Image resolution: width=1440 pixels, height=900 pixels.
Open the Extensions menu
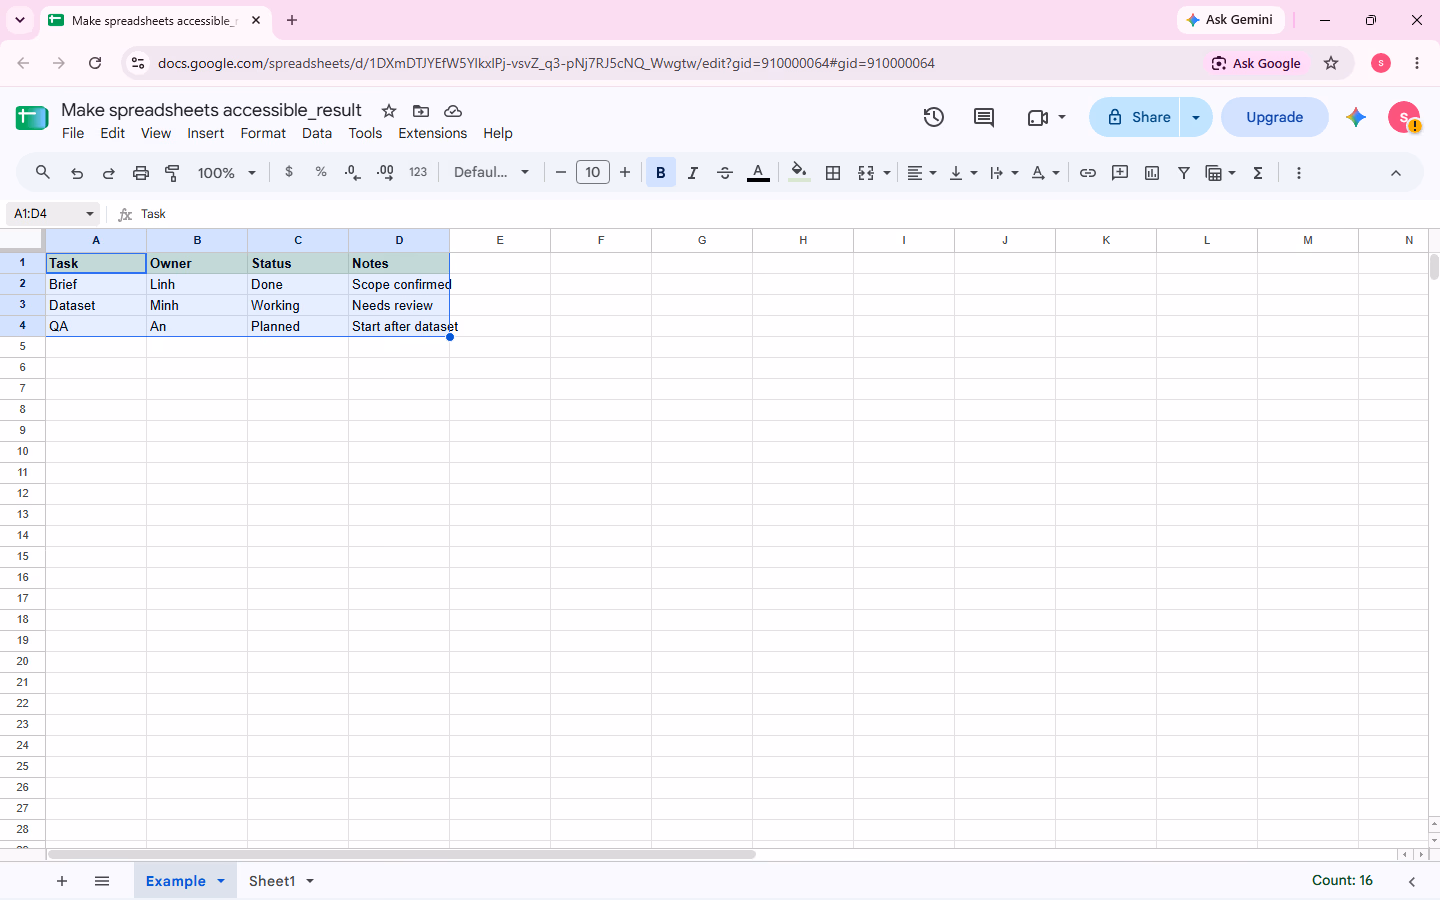point(432,133)
